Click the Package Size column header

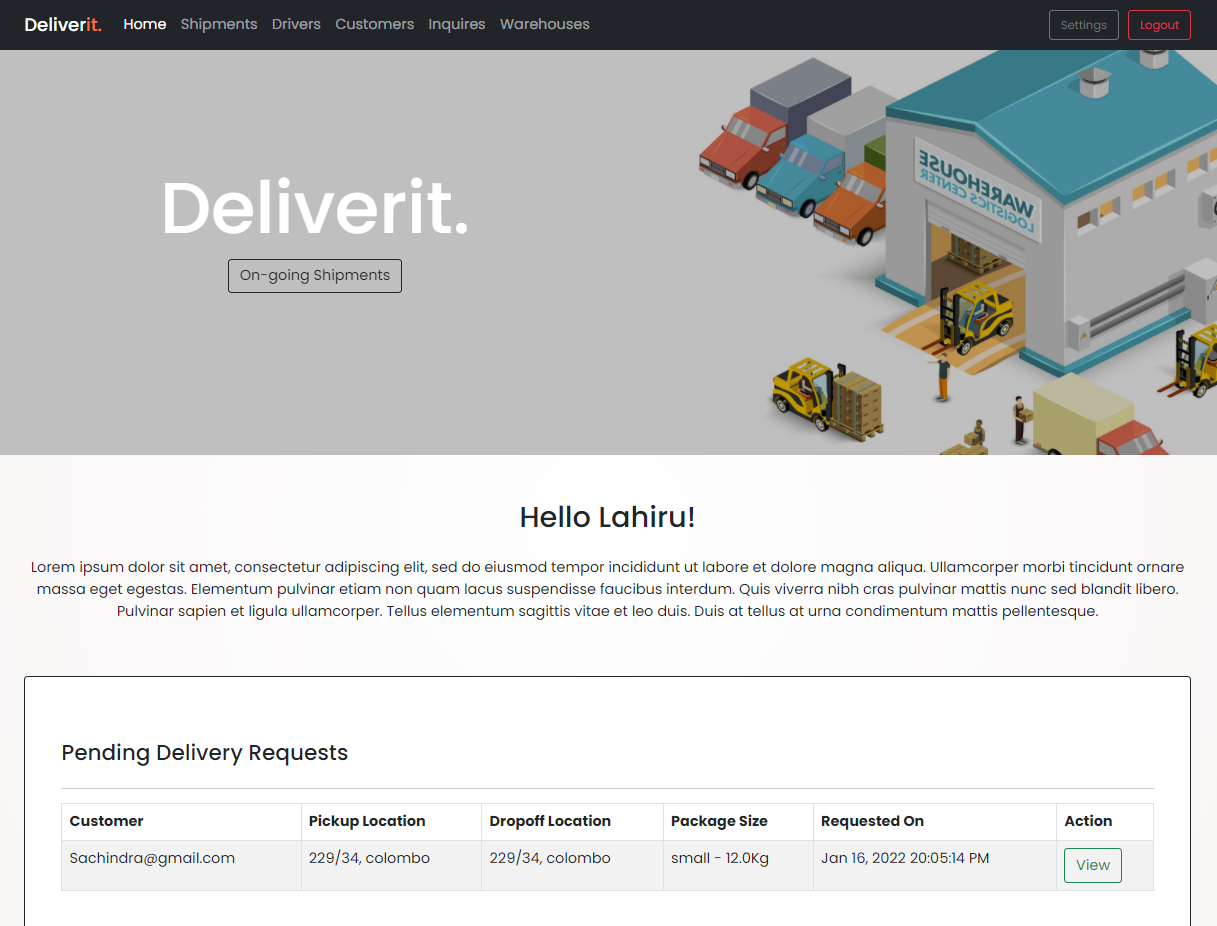point(738,821)
